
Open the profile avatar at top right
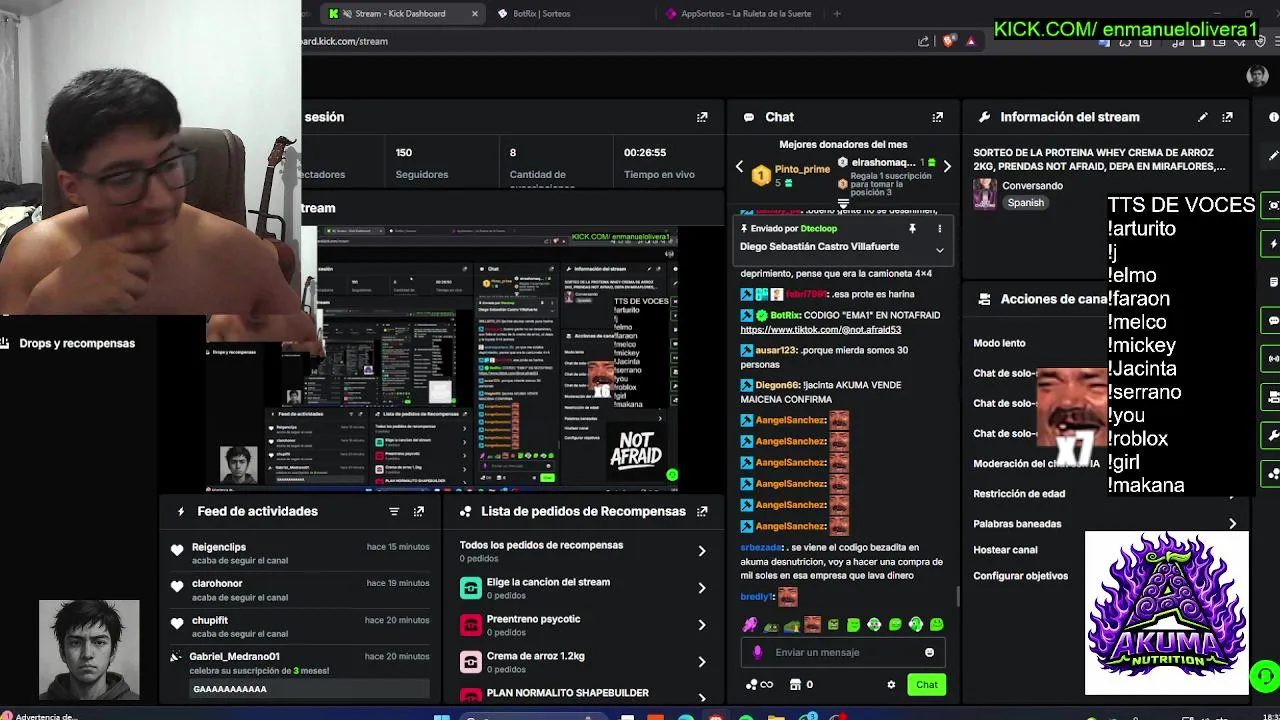pyautogui.click(x=1257, y=76)
